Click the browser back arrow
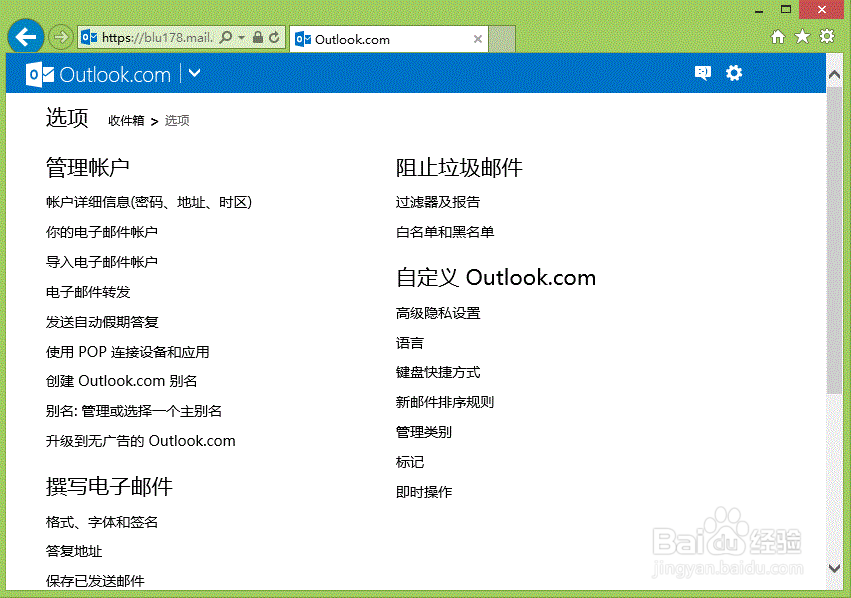Viewport: 851px width, 598px height. point(24,37)
